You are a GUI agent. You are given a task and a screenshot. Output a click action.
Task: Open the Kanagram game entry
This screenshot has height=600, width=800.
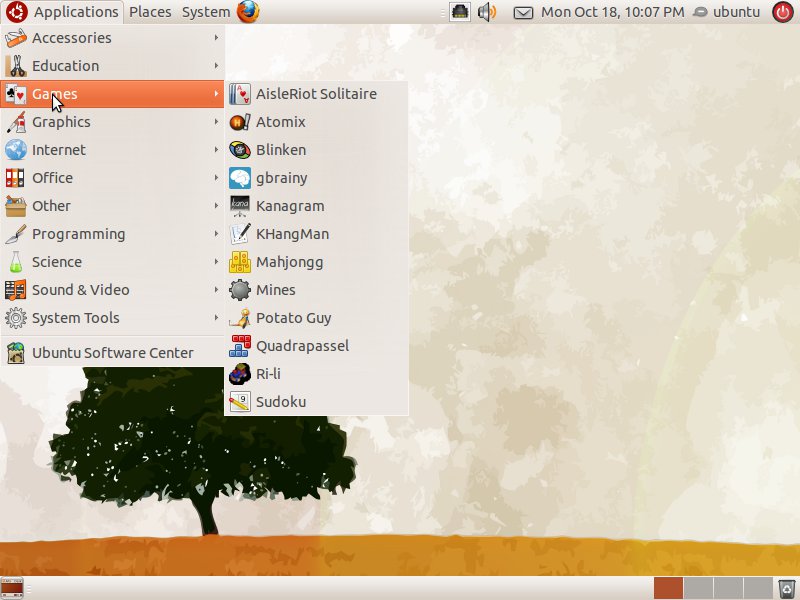coord(316,206)
